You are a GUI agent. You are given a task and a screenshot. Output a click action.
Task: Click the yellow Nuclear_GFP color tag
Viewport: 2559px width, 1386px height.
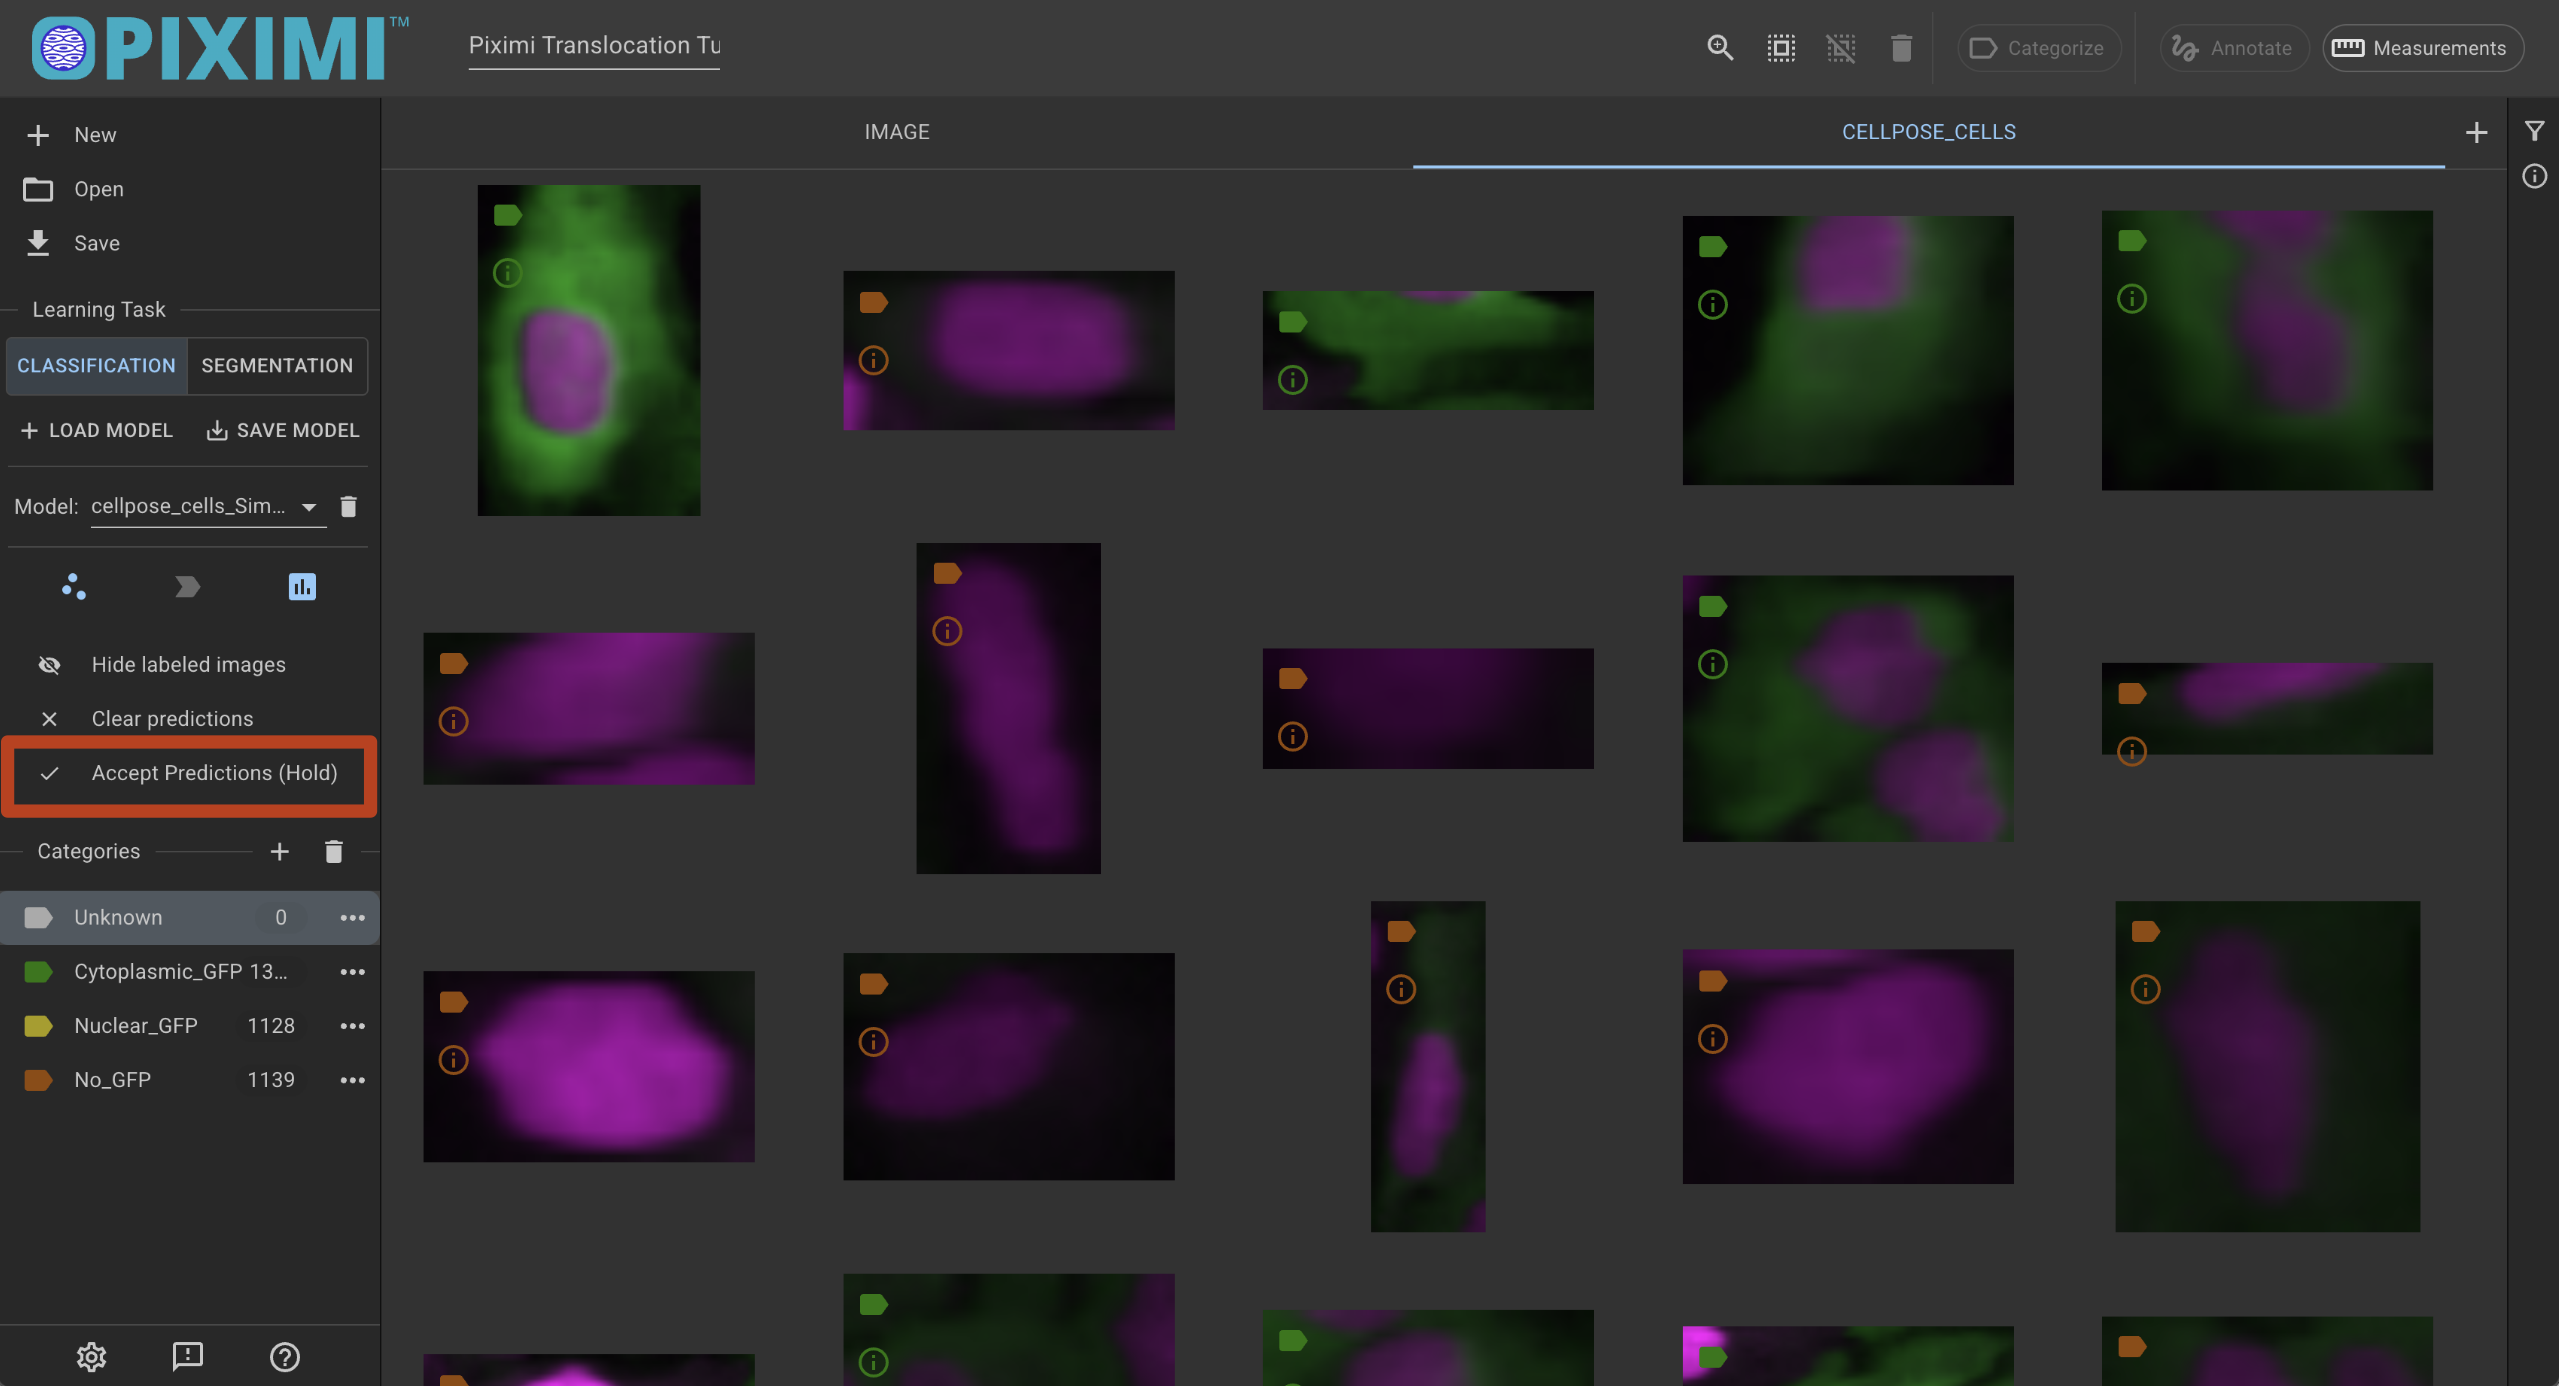(38, 1025)
